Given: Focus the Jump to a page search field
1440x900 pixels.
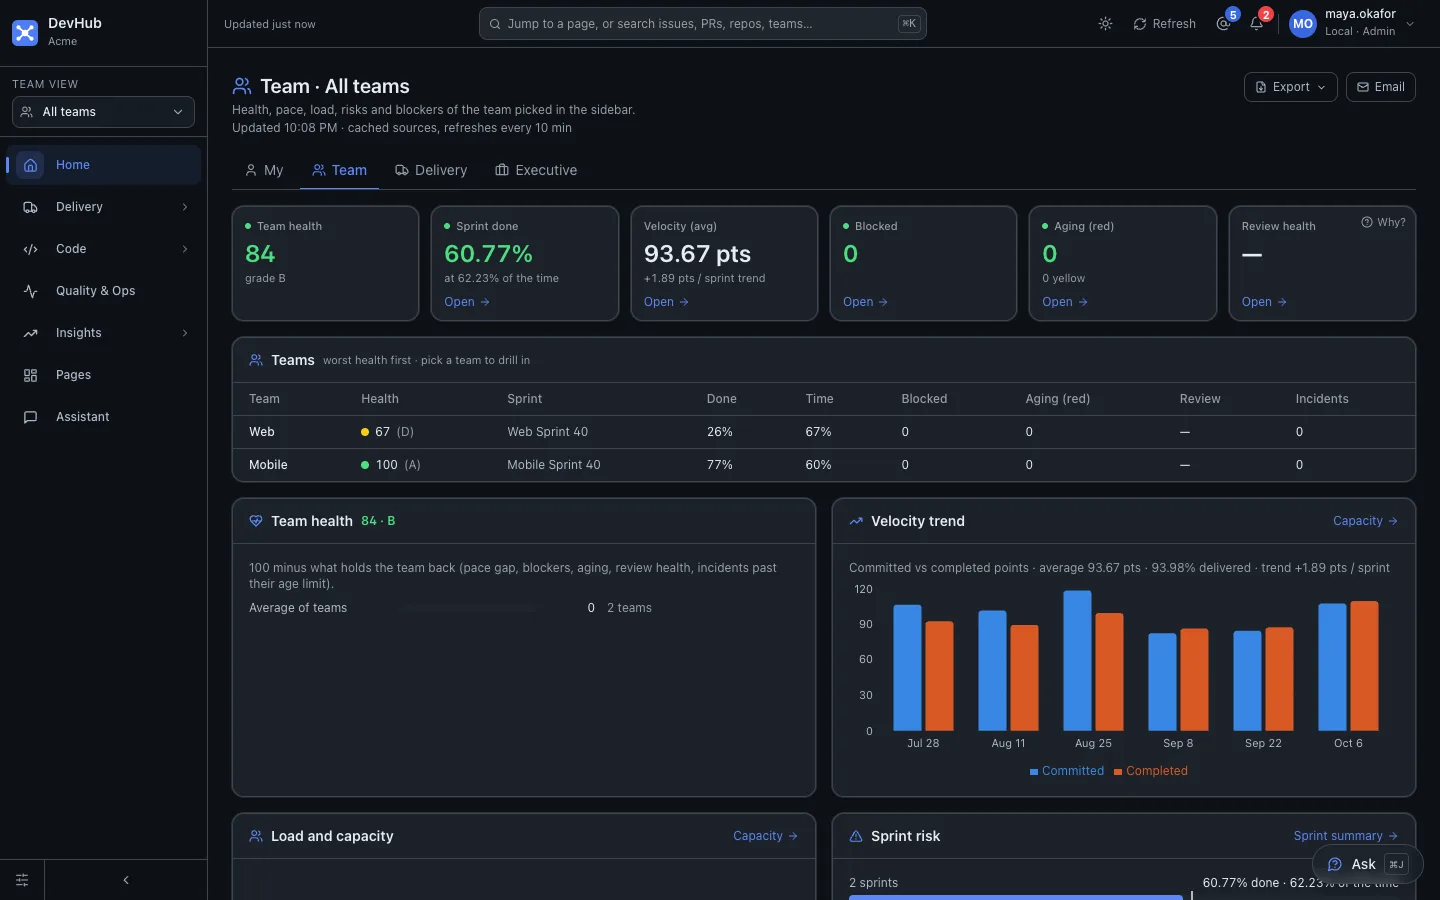Looking at the screenshot, I should [703, 24].
